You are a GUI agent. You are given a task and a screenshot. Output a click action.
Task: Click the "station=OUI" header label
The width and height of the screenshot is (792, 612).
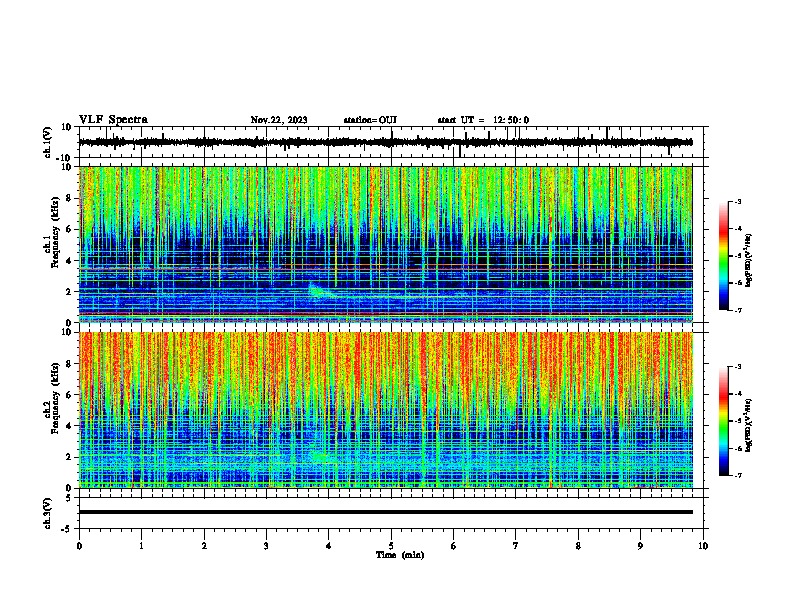click(x=370, y=120)
